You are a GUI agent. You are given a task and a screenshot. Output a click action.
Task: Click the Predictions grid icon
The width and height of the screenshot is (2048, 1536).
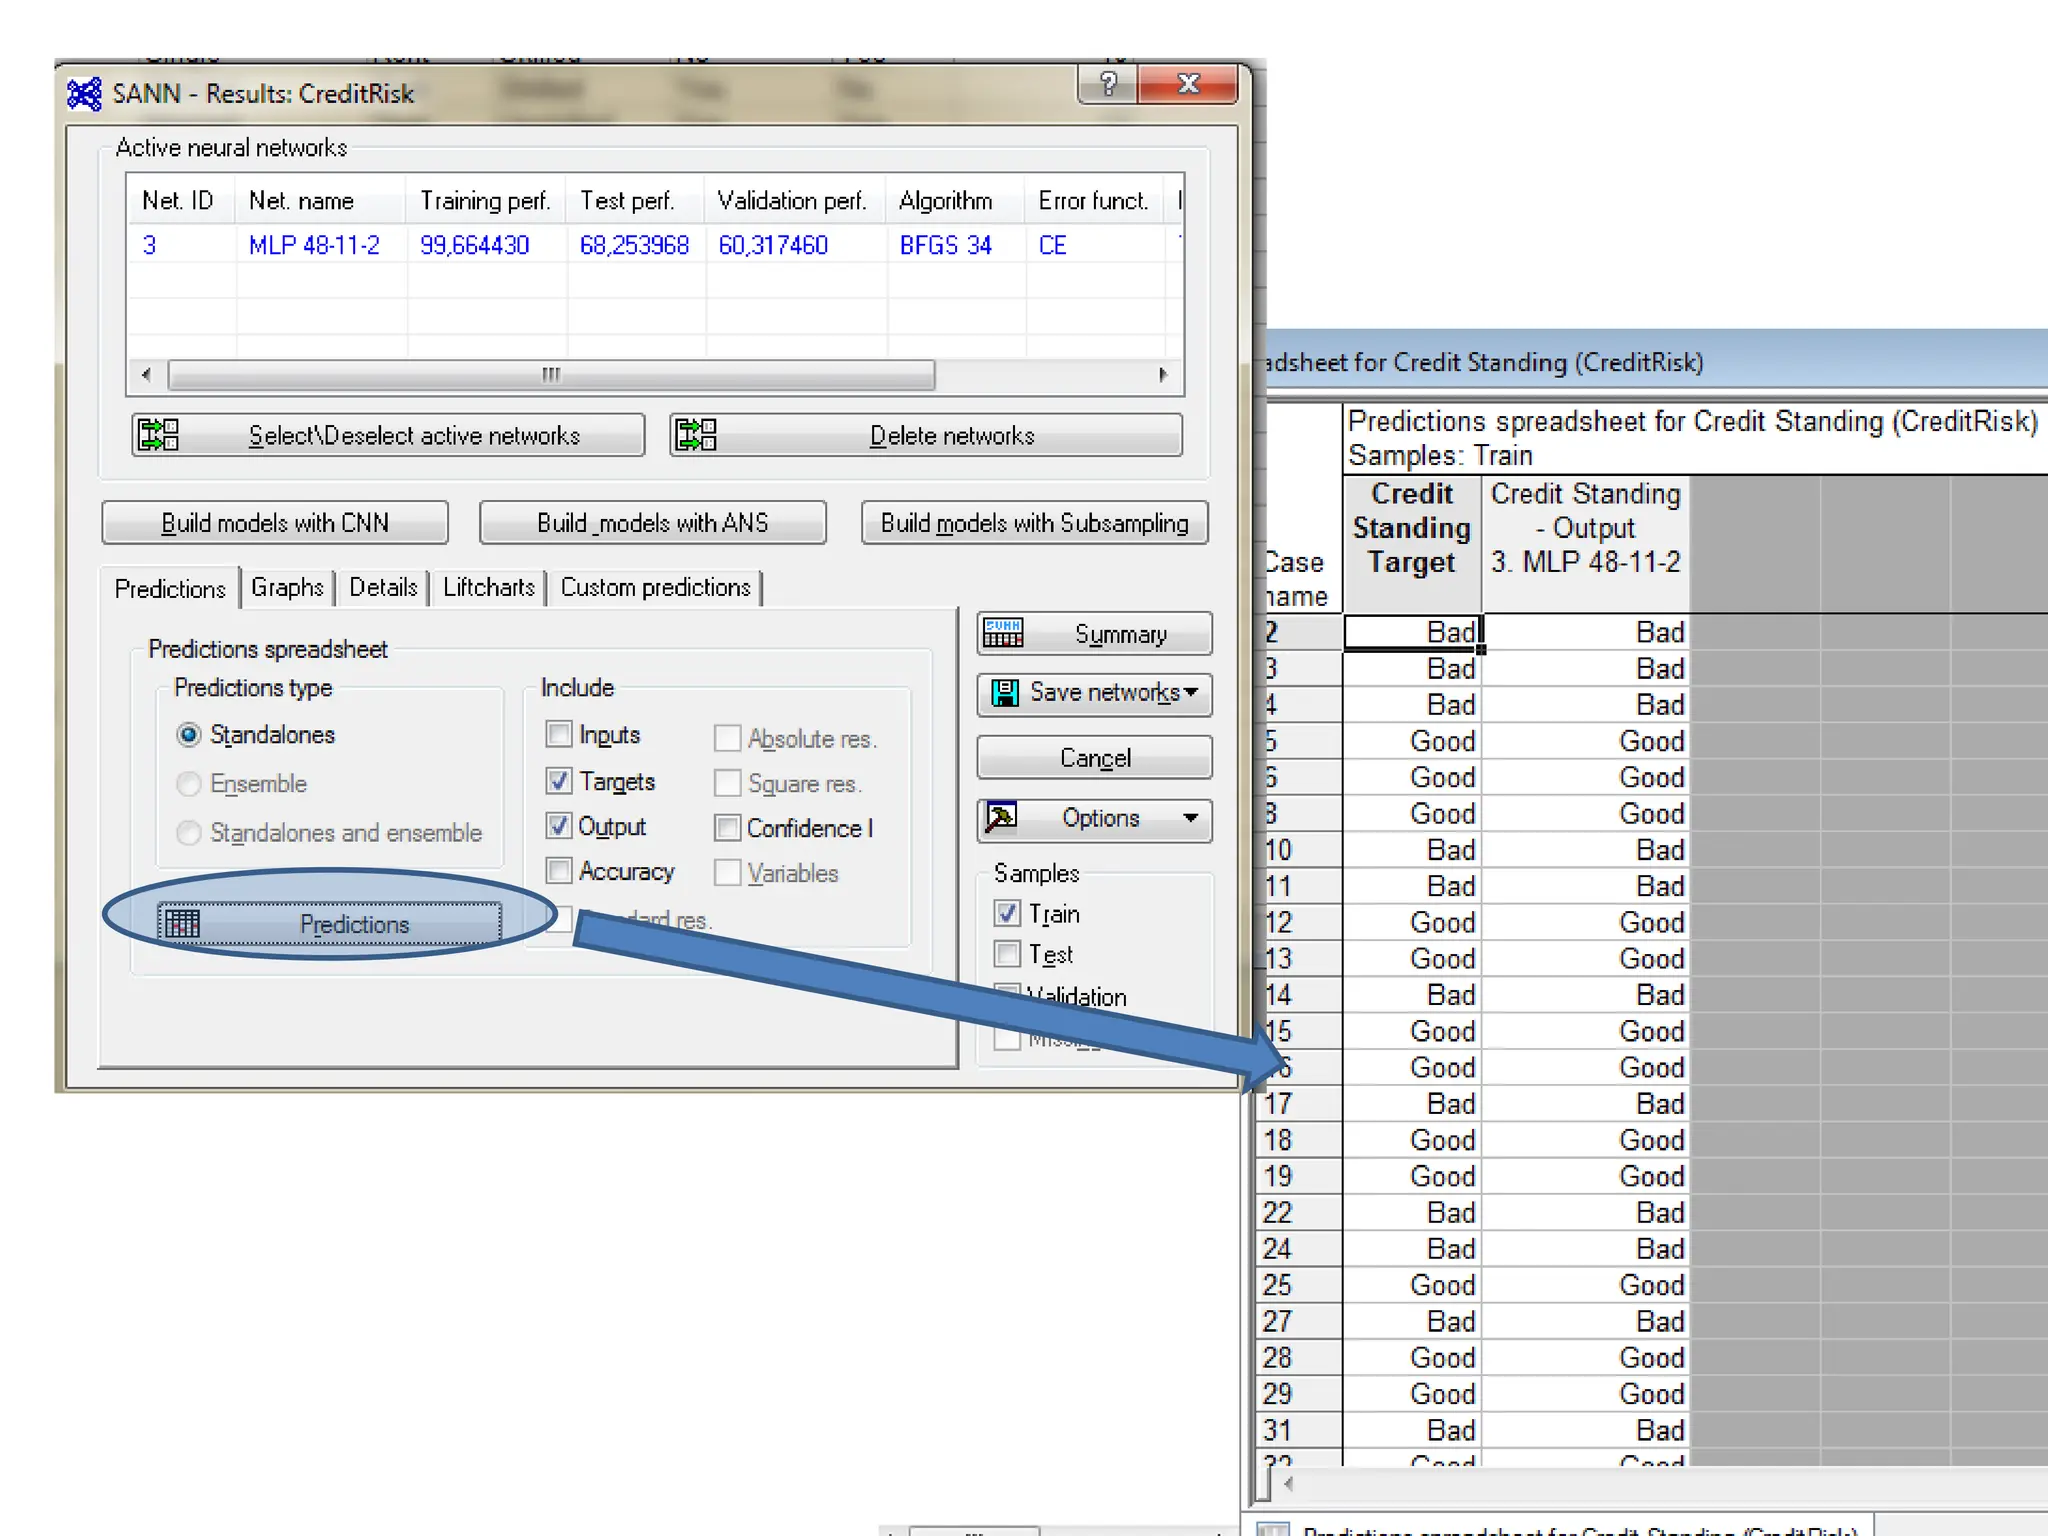coord(182,923)
